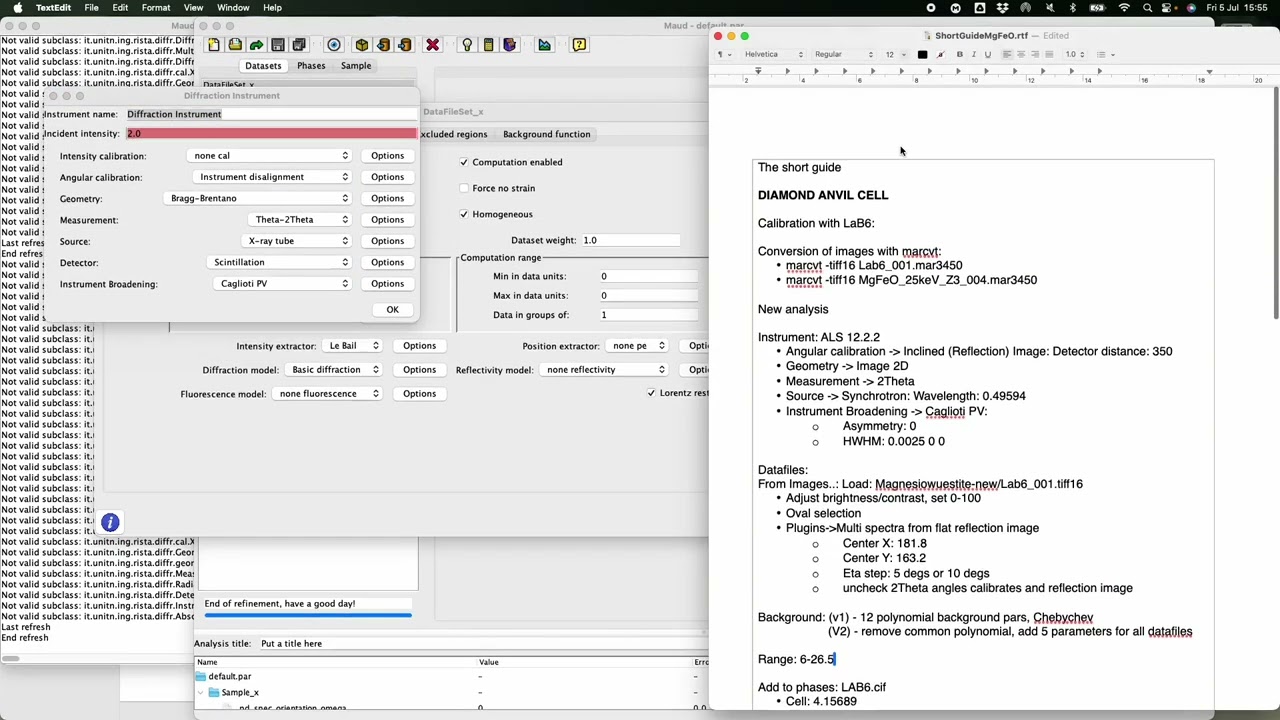Click the yellow question mark help icon
The image size is (1280, 720).
coord(579,45)
